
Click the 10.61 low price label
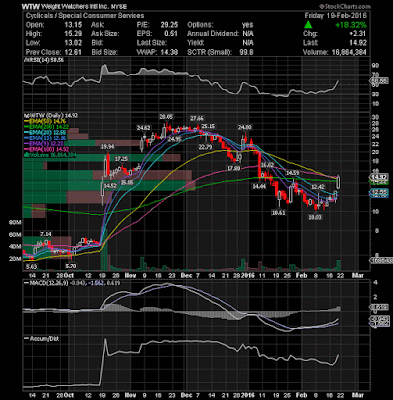pos(278,213)
